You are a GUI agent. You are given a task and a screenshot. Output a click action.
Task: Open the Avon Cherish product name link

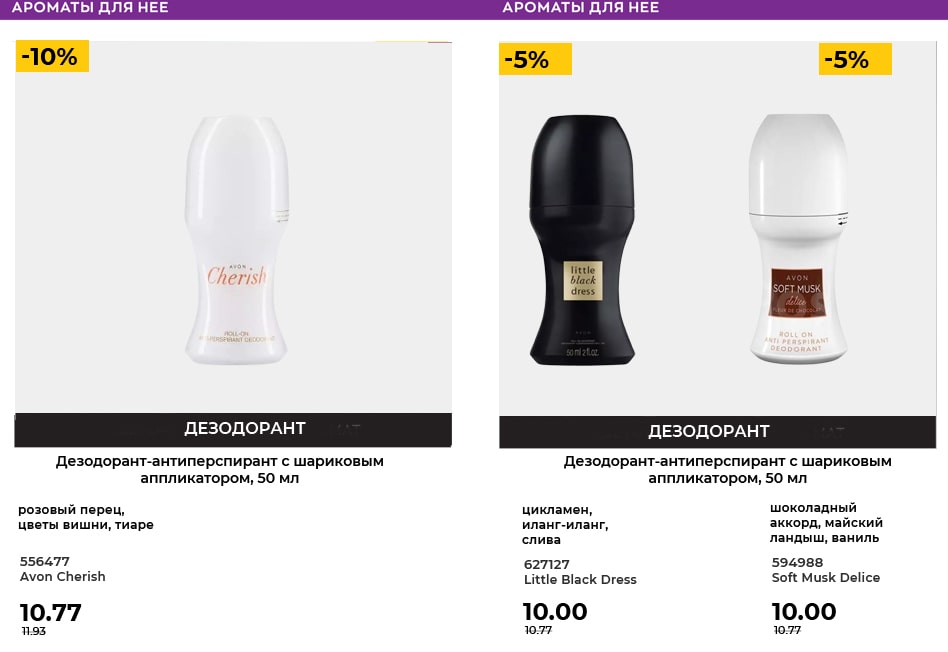(x=63, y=577)
